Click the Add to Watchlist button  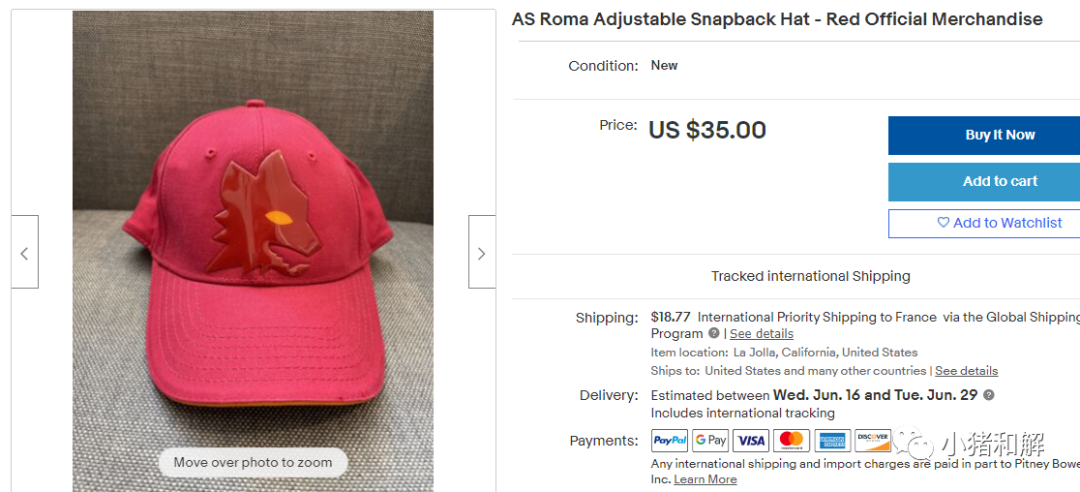coord(999,223)
